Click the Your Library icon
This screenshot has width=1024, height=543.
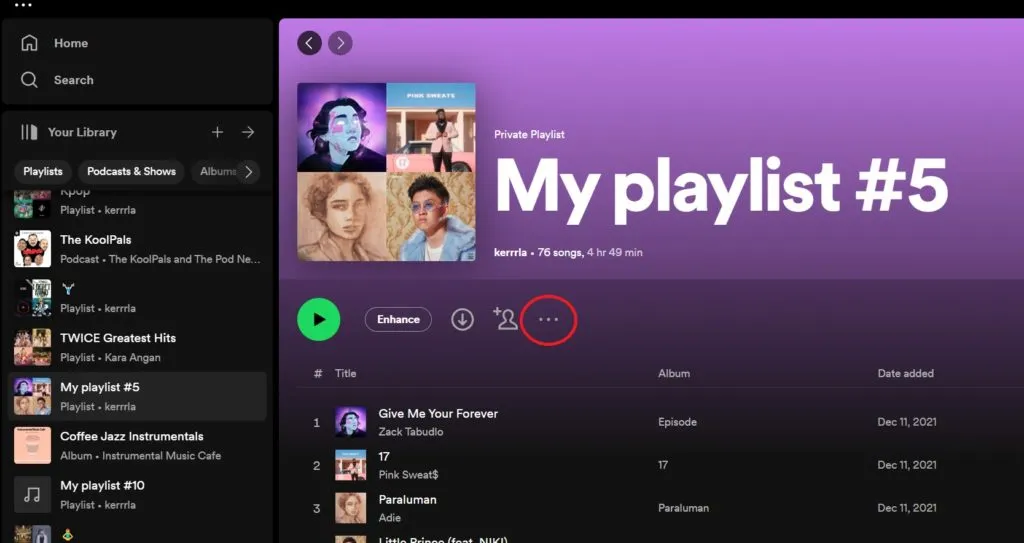click(29, 132)
